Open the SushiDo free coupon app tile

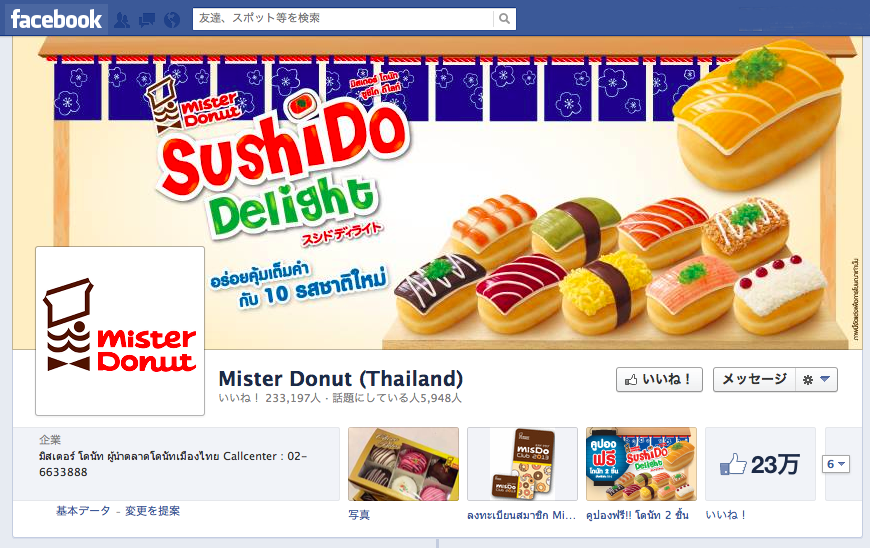click(641, 464)
